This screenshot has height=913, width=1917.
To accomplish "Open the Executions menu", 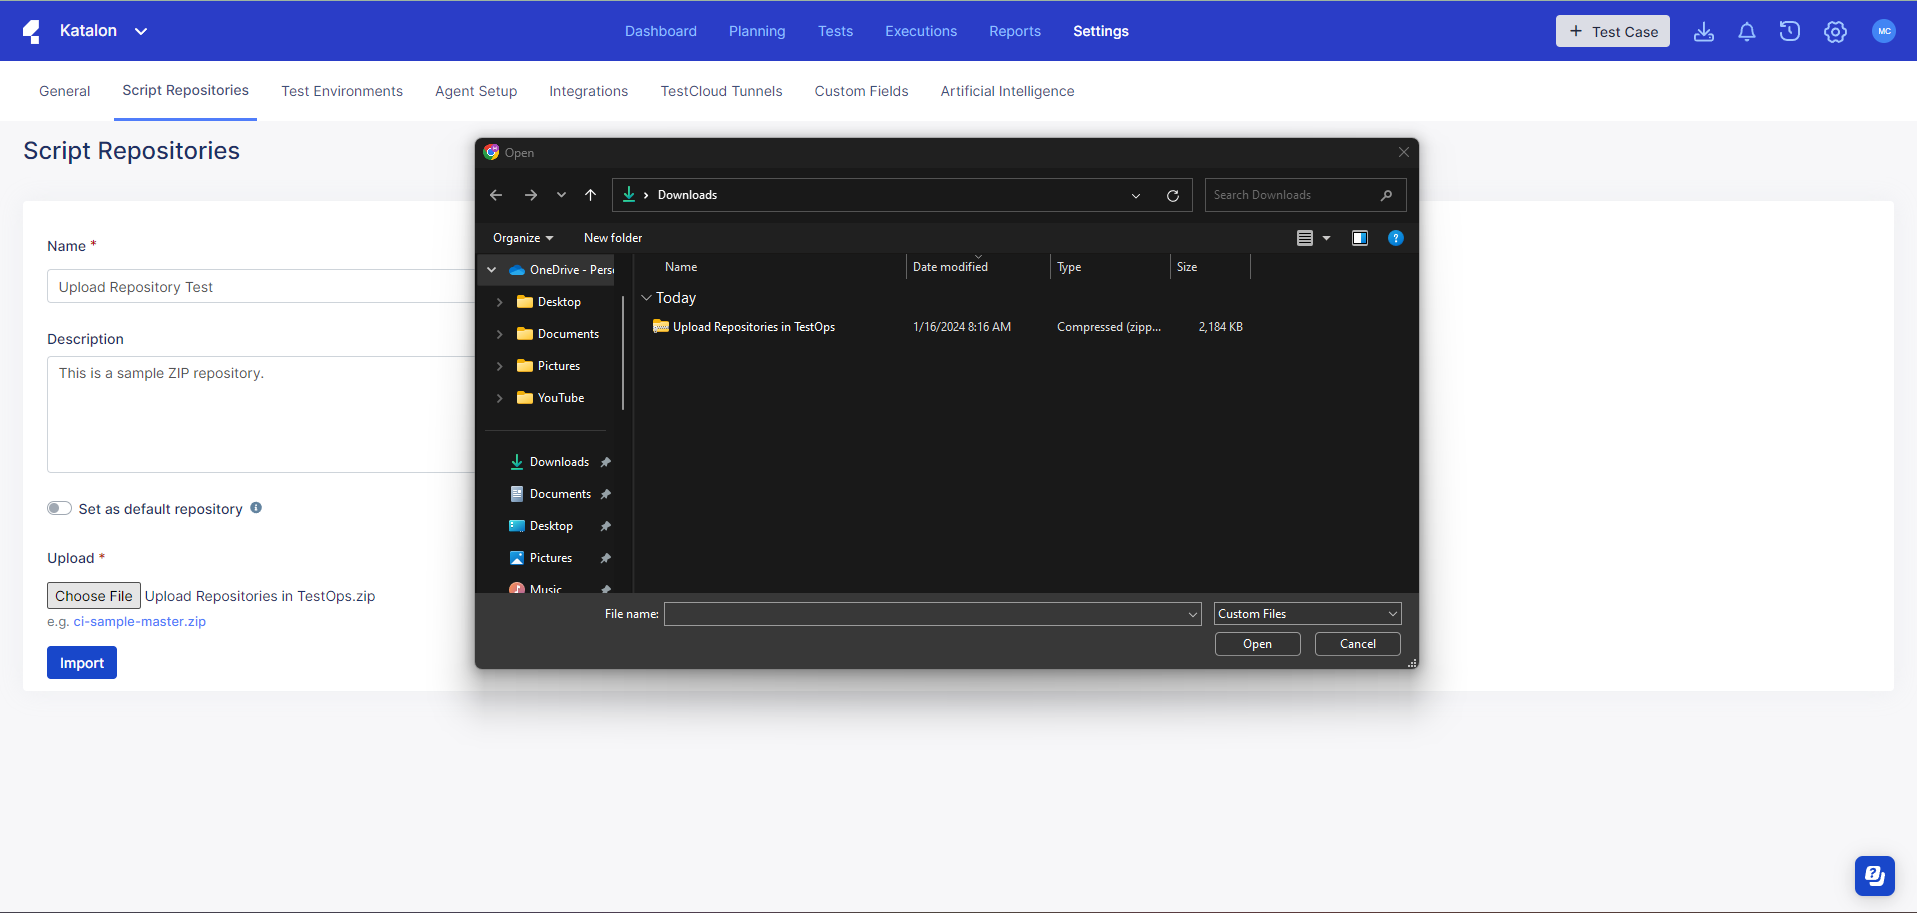I will click(x=920, y=31).
